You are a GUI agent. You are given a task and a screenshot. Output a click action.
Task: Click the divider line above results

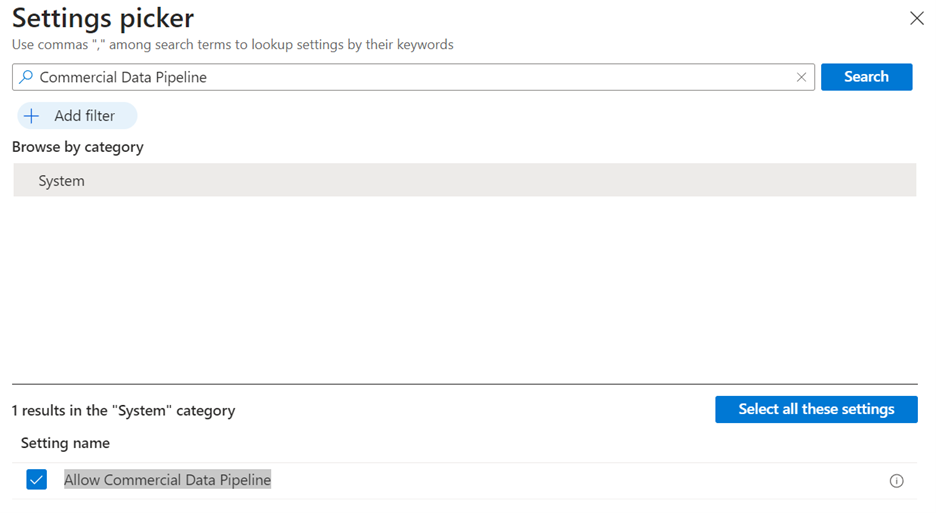point(464,384)
